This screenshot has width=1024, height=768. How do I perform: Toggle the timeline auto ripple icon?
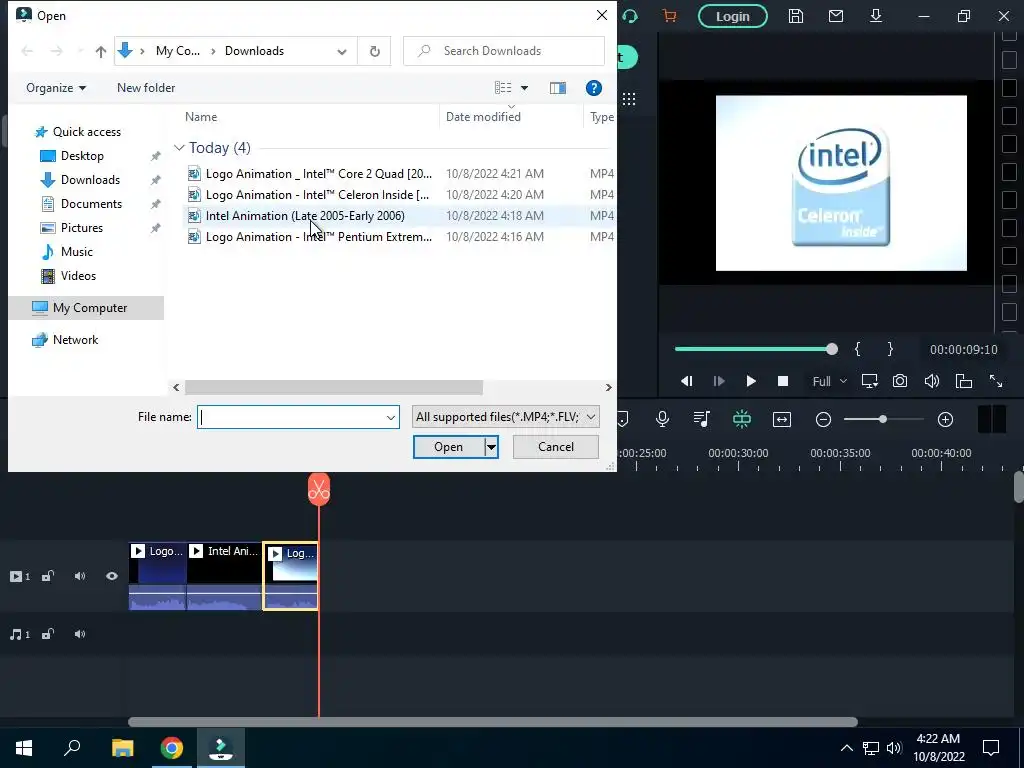[x=742, y=419]
